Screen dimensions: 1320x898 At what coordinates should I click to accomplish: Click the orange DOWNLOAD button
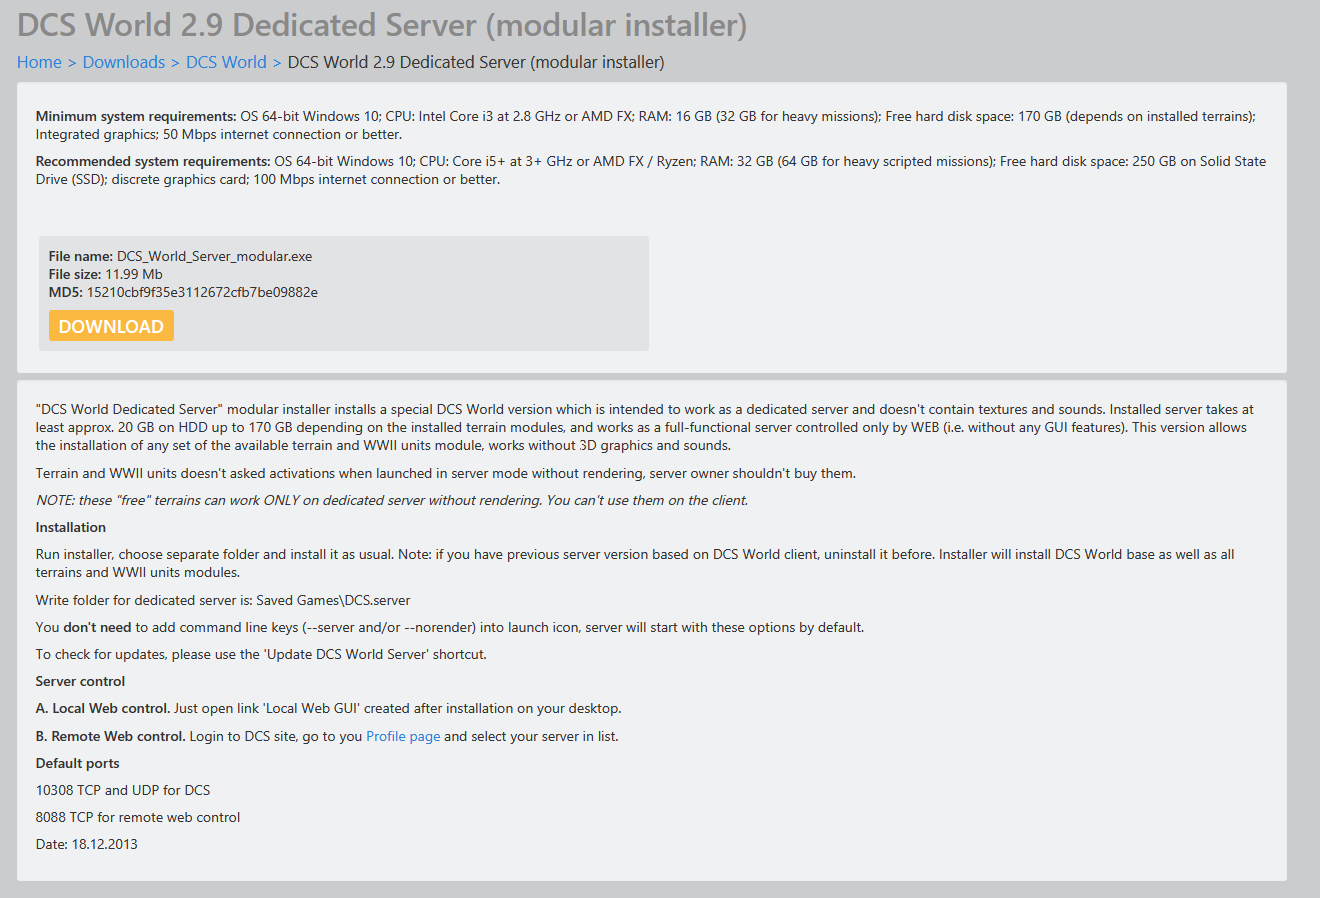pyautogui.click(x=111, y=326)
